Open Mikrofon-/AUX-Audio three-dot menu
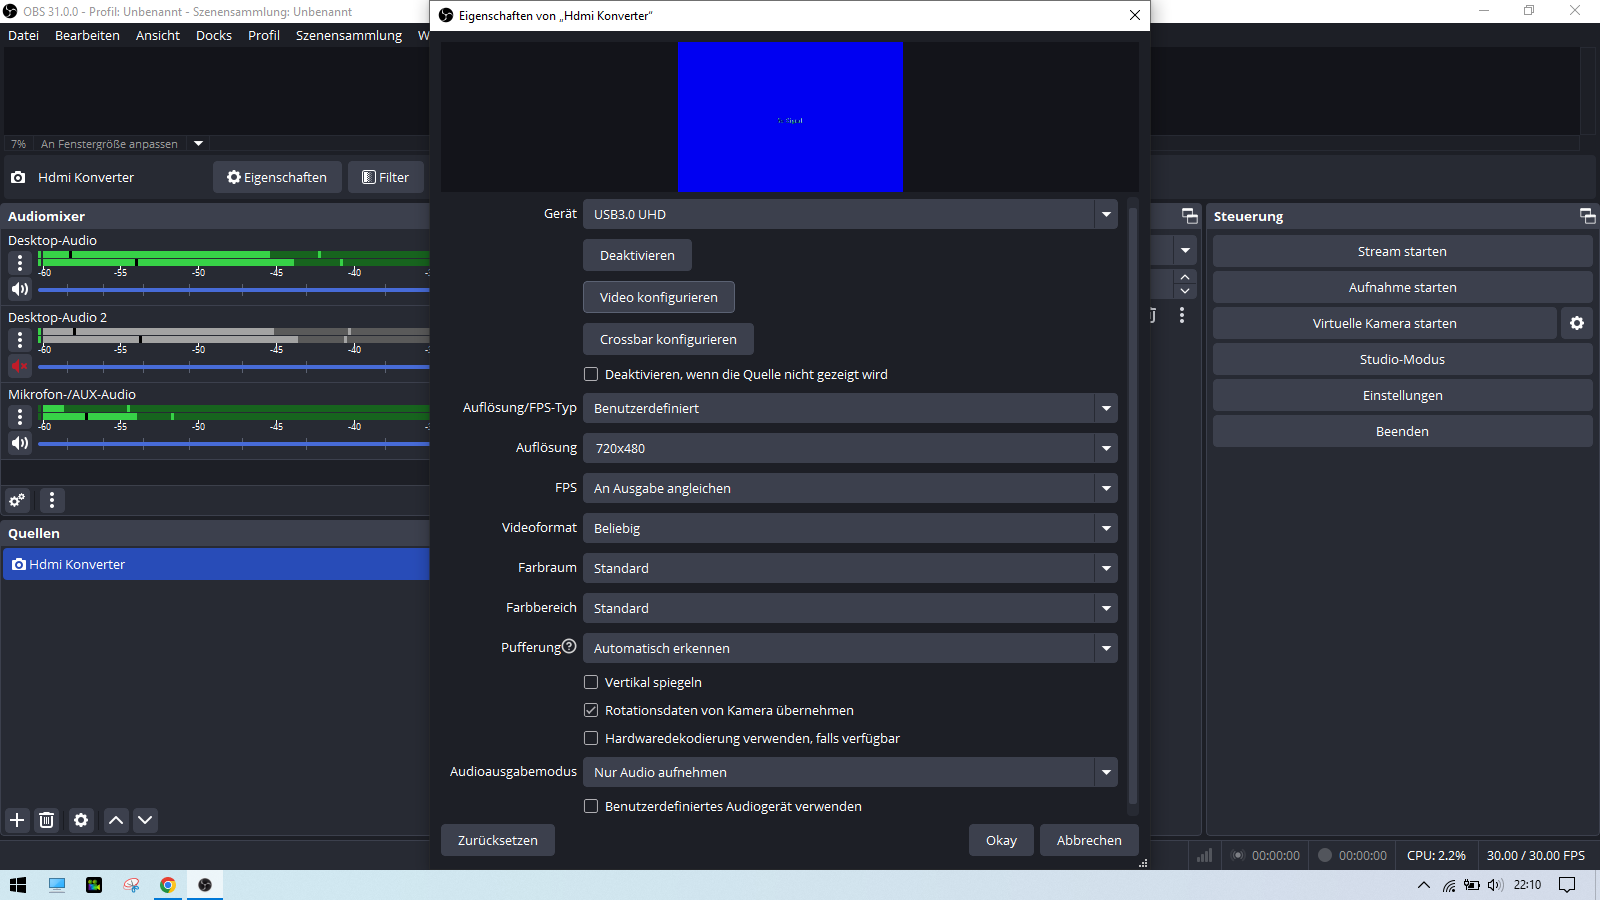This screenshot has height=900, width=1600. 20,417
